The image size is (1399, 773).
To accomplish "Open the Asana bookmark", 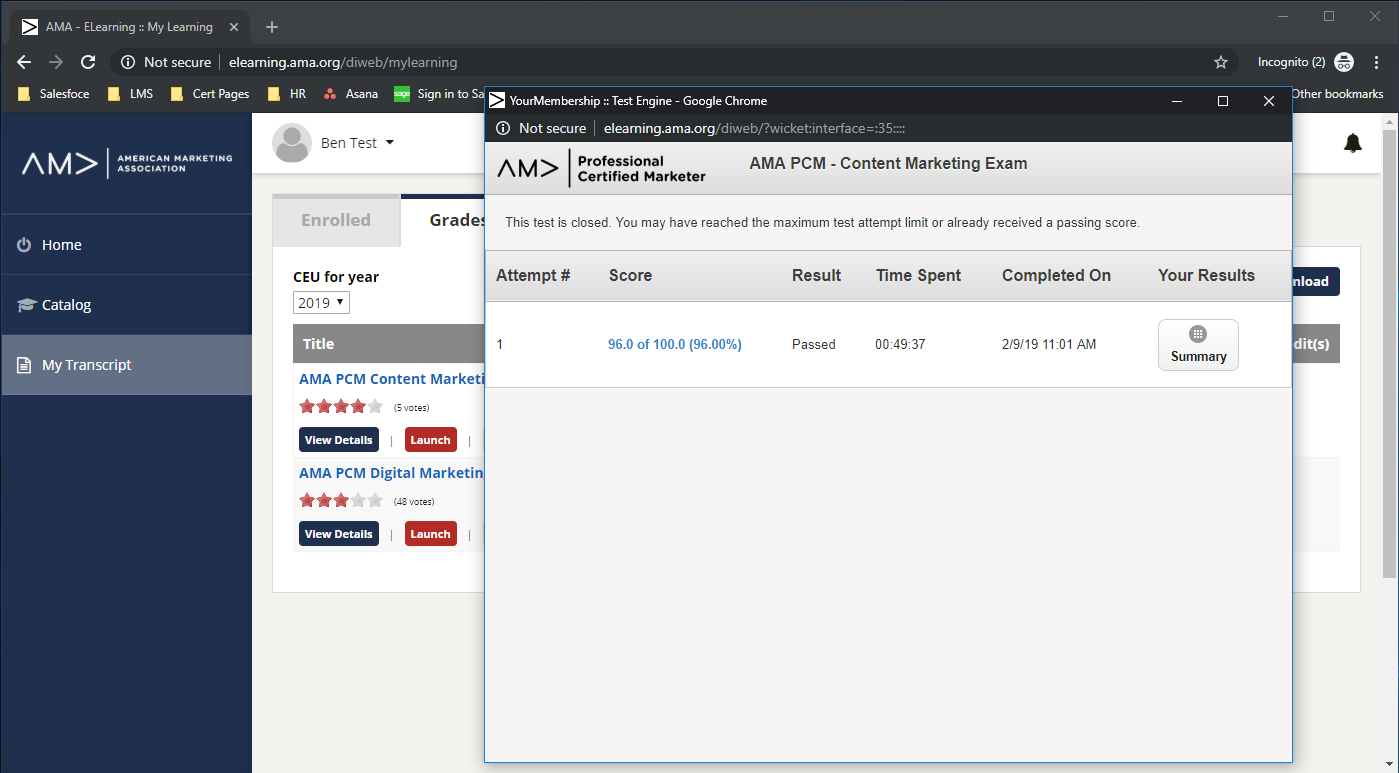I will point(352,93).
